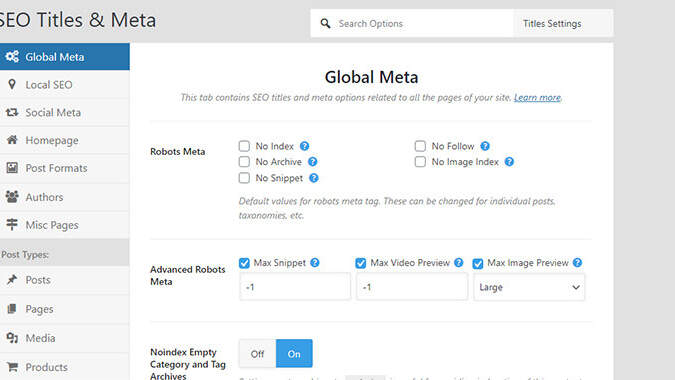Uncheck the Max Video Preview checkbox
Viewport: 675px width, 380px height.
click(x=361, y=263)
